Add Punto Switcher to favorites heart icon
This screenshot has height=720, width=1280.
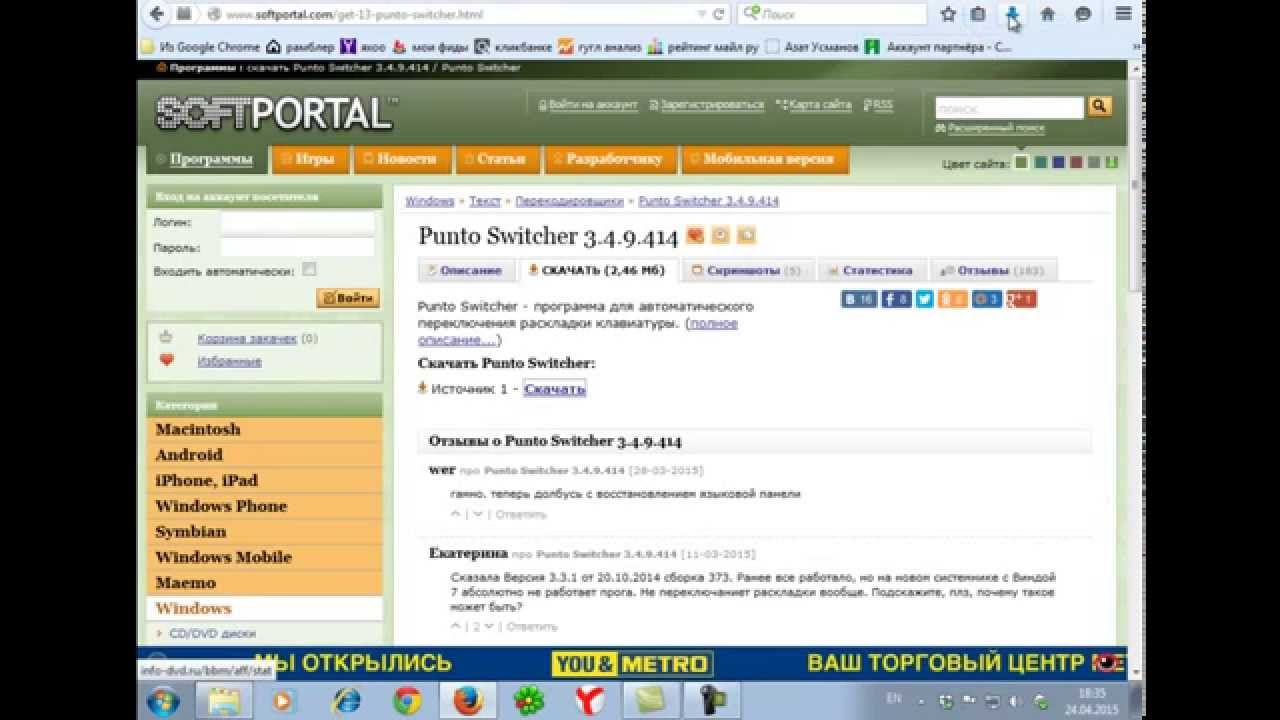coord(696,236)
